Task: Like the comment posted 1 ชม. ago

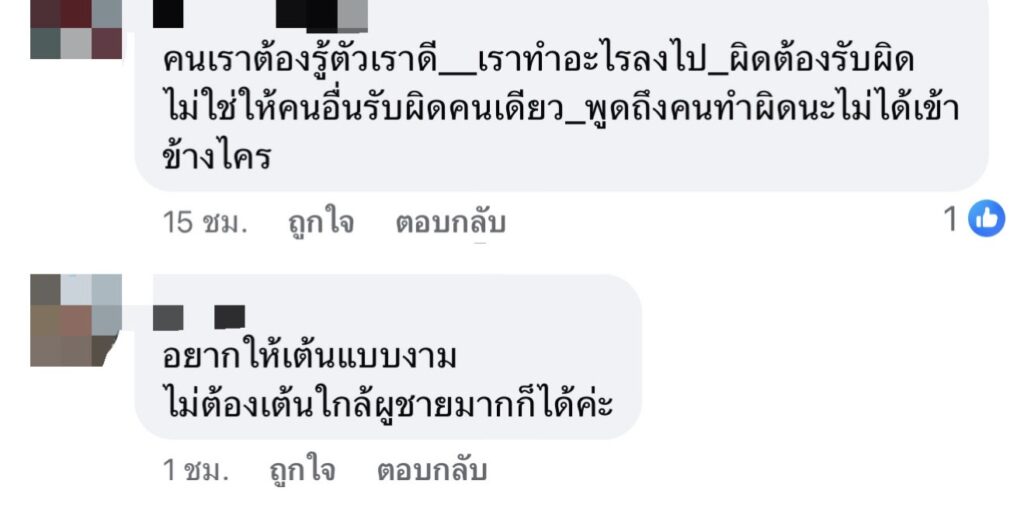Action: click(x=302, y=470)
